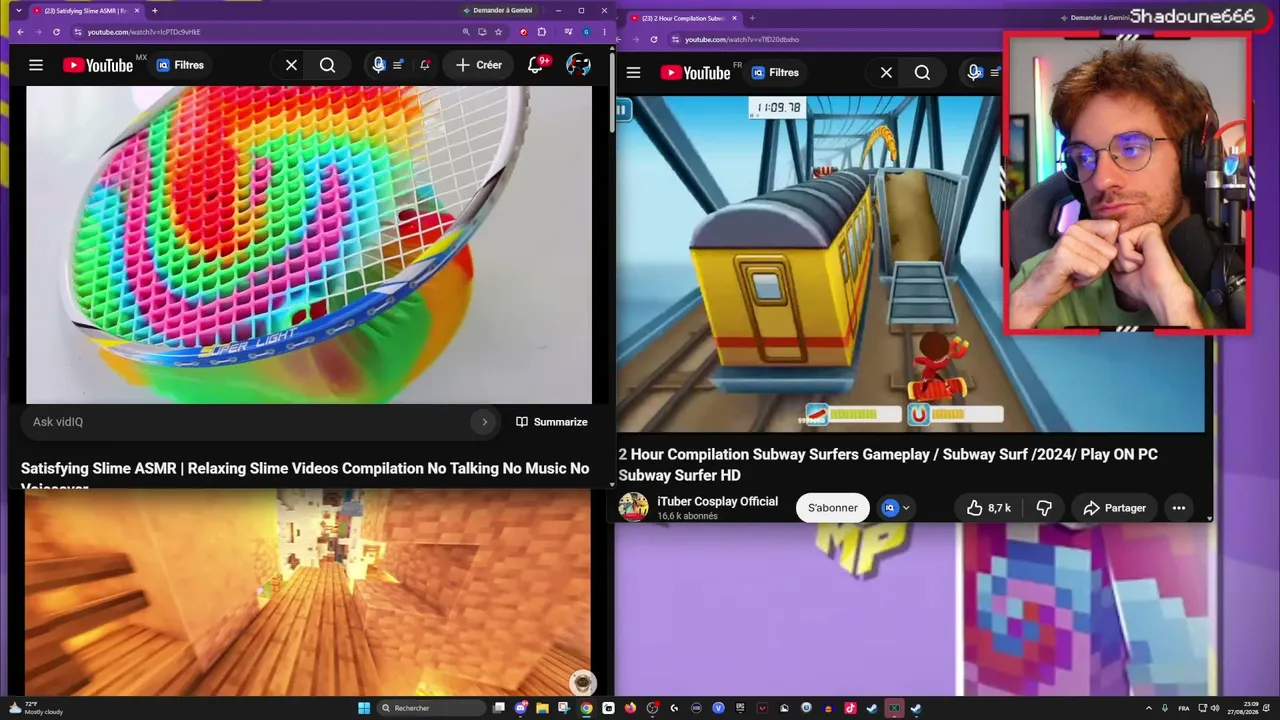Screen dimensions: 1280x720
Task: Click the vidIQ Summarize button
Action: (551, 422)
